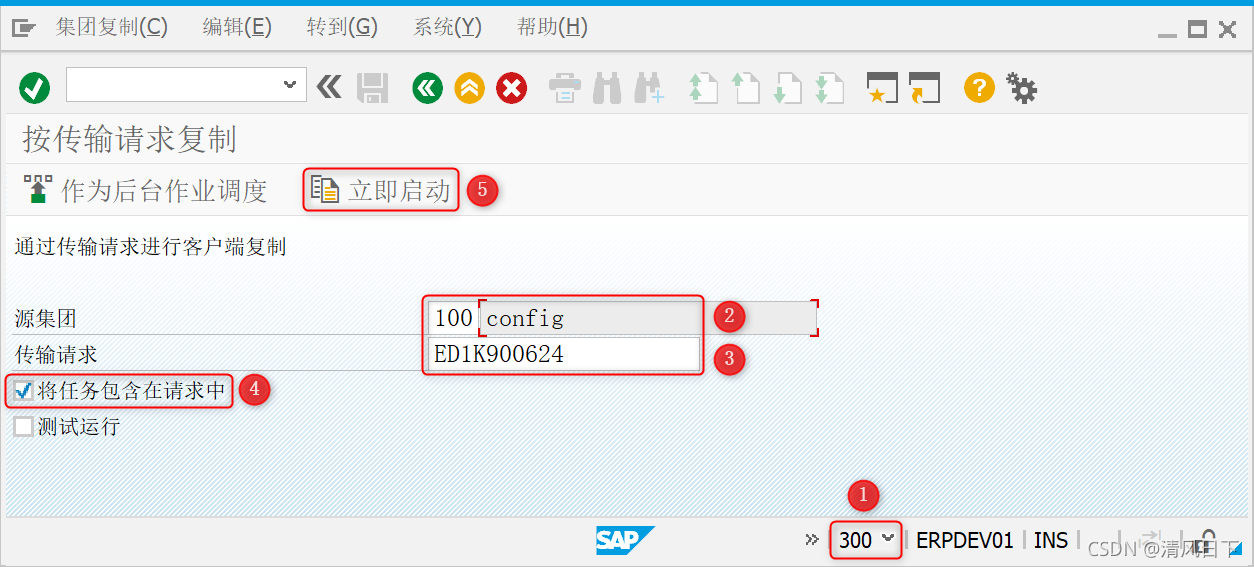Enable the 测试运行 checkbox
1254x567 pixels.
click(23, 427)
